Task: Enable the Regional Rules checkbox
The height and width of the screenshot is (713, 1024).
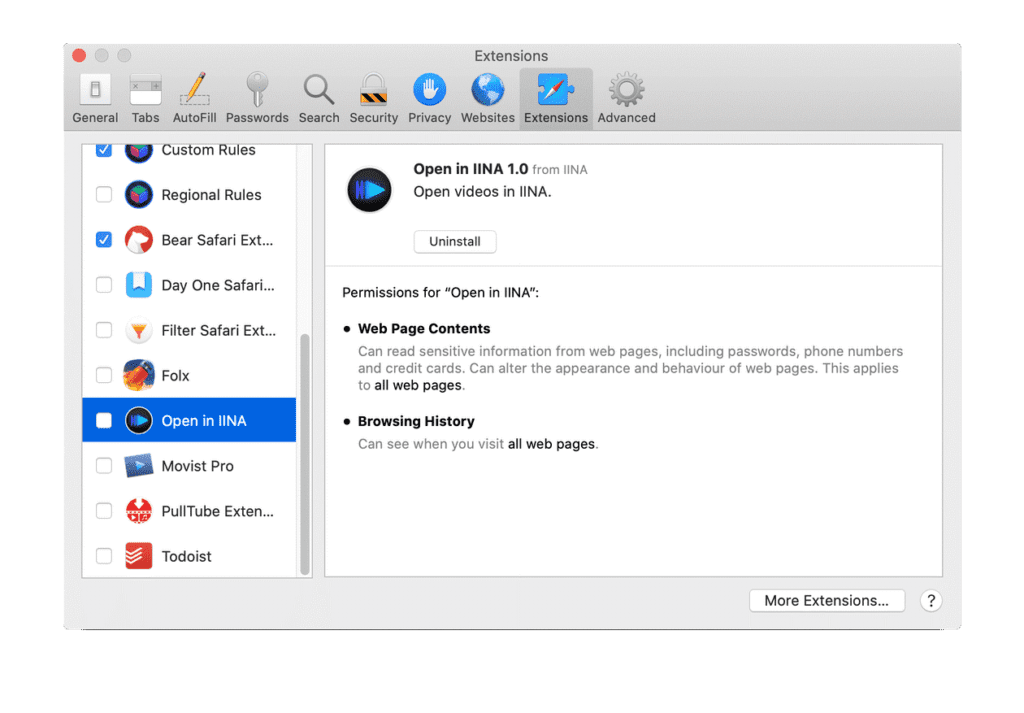Action: (104, 195)
